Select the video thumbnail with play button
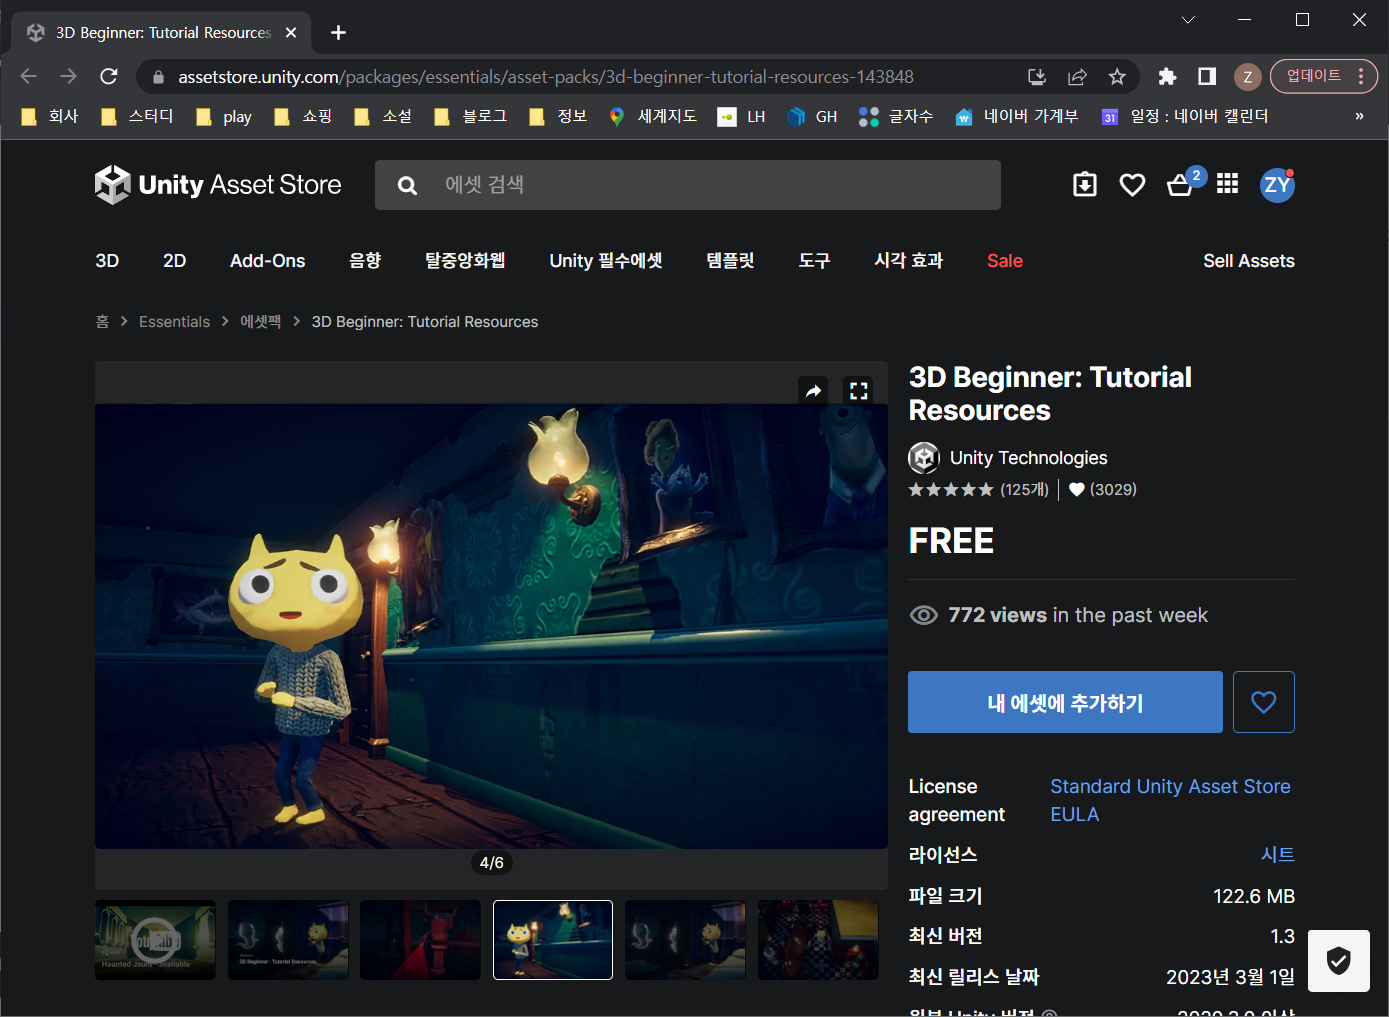Screen dimensions: 1389x1017 (155, 940)
